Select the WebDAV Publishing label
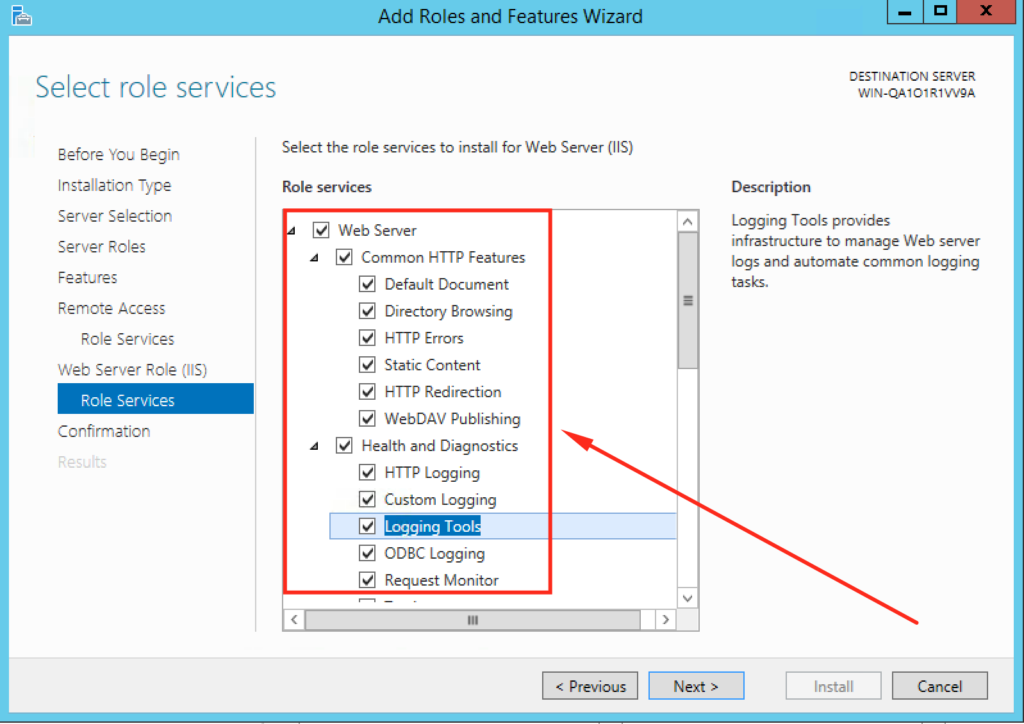The width and height of the screenshot is (1024, 724). (453, 418)
